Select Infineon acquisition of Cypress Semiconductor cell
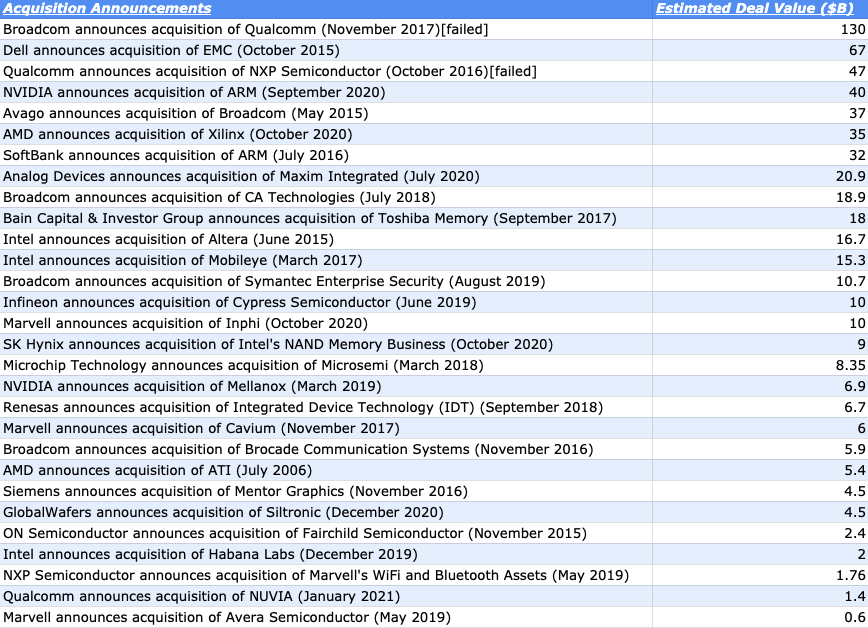The width and height of the screenshot is (868, 628). point(326,303)
